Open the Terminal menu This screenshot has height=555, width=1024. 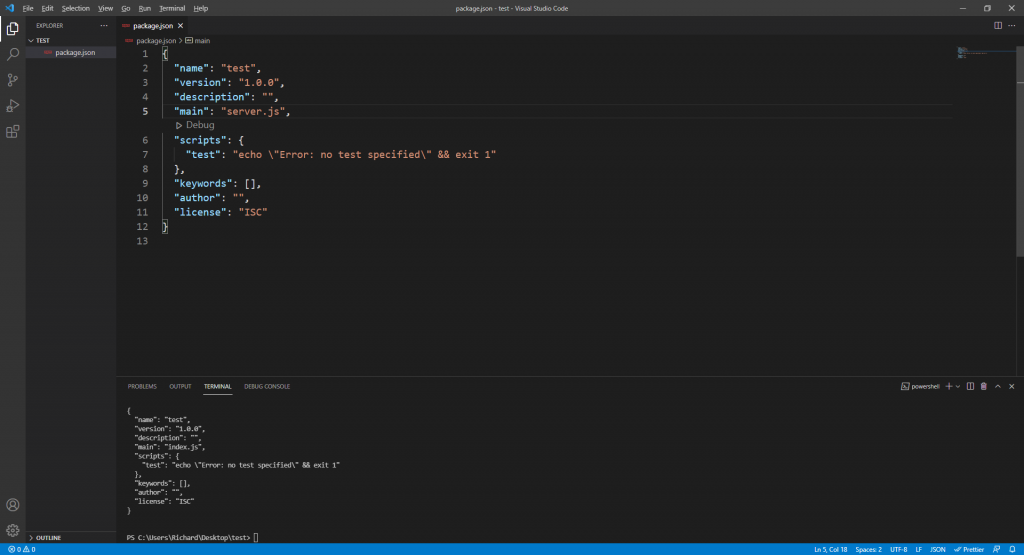pyautogui.click(x=172, y=8)
